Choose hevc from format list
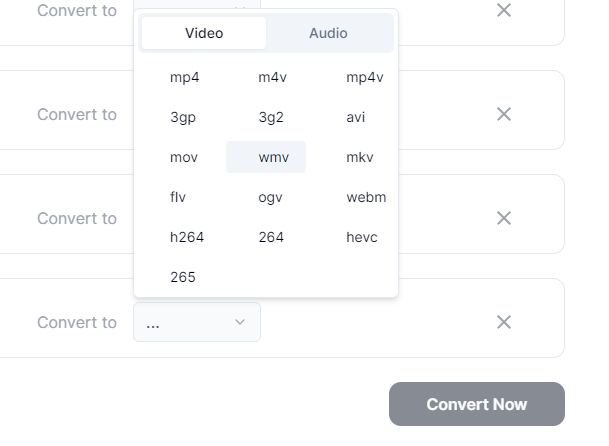 [362, 237]
